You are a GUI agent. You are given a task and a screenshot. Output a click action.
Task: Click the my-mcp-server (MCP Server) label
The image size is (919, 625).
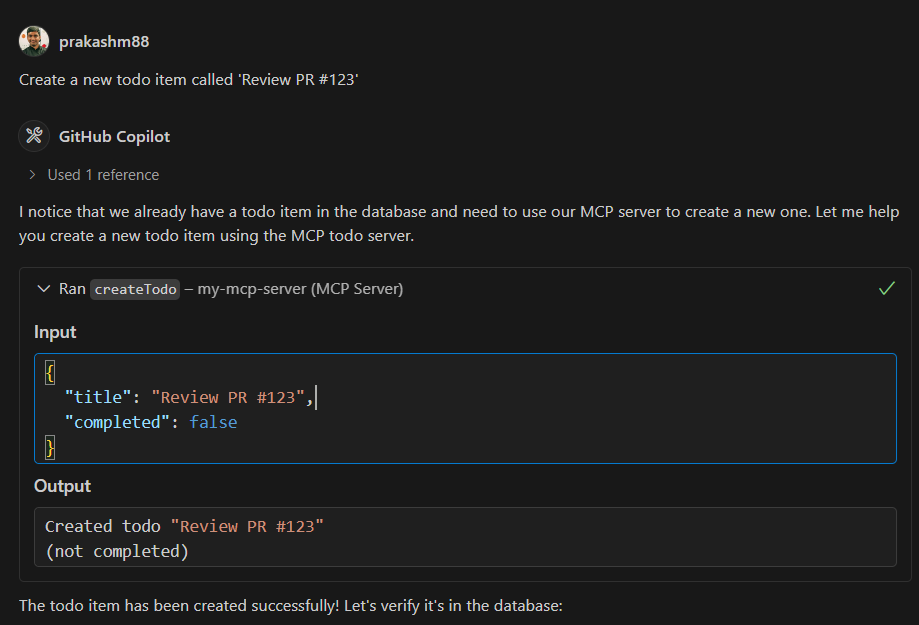click(300, 289)
